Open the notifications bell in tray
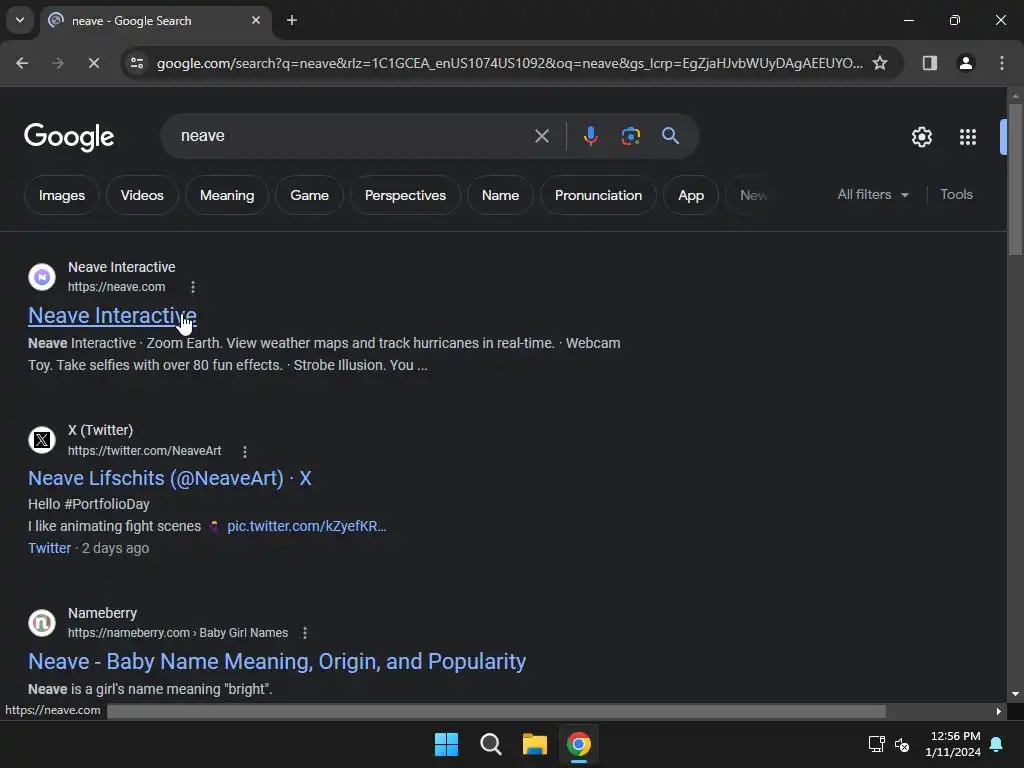 (x=997, y=744)
